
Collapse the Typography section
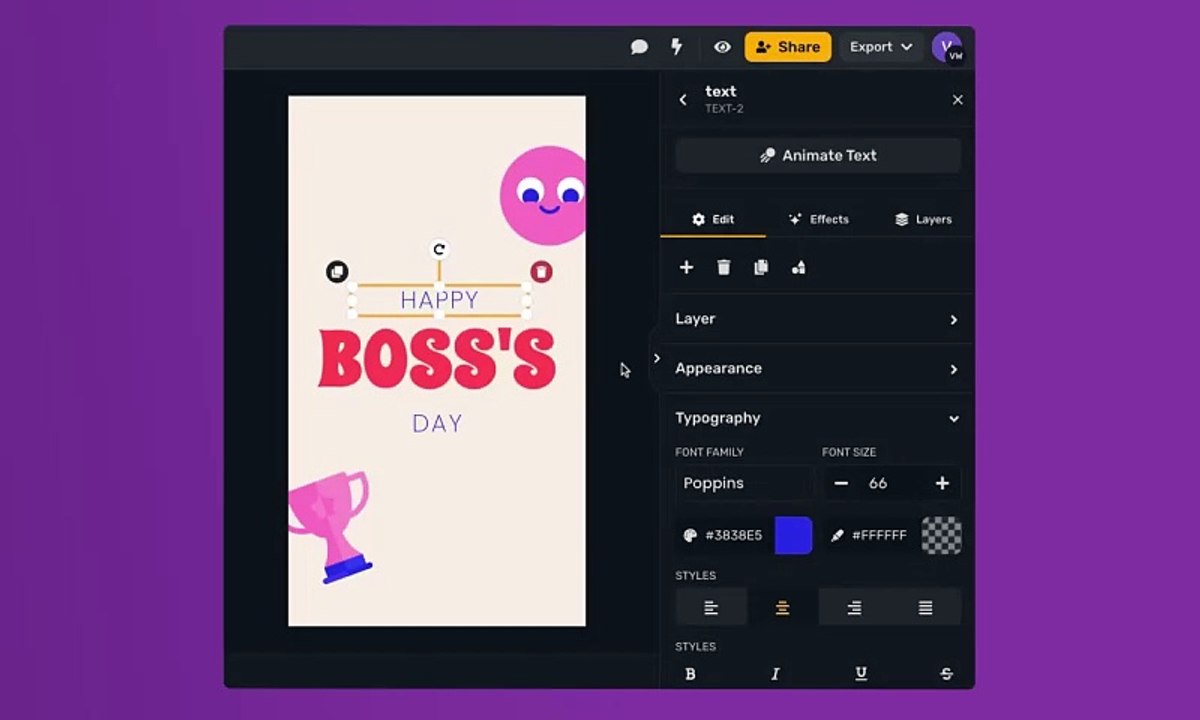click(817, 418)
